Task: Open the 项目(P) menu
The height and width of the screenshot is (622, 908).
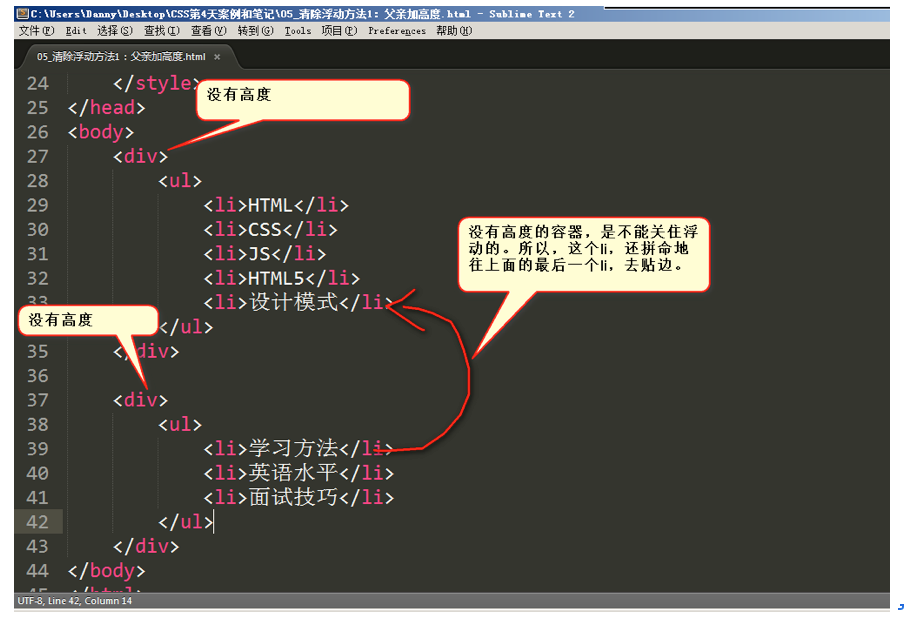Action: click(339, 31)
